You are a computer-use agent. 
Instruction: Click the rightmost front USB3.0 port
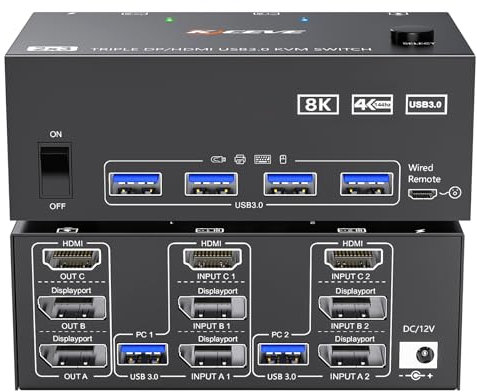tap(366, 184)
